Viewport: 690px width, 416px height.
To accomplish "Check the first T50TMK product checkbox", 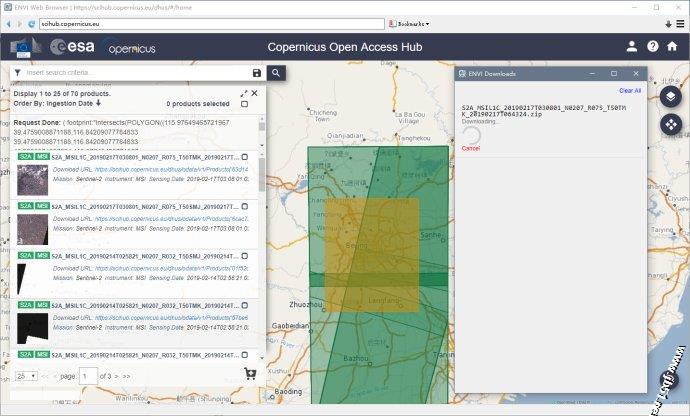I will click(x=245, y=157).
